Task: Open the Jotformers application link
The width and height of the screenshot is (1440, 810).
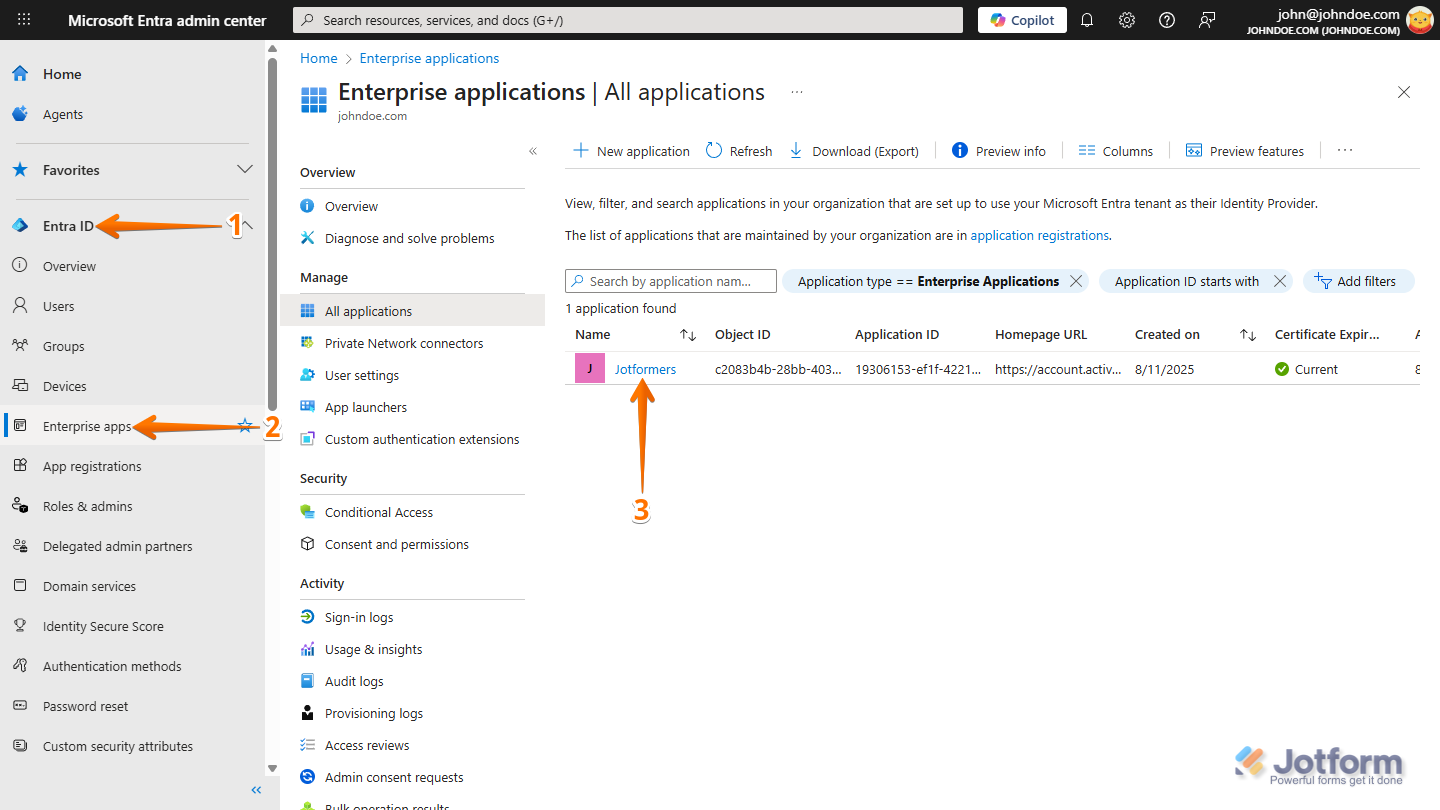Action: click(645, 369)
